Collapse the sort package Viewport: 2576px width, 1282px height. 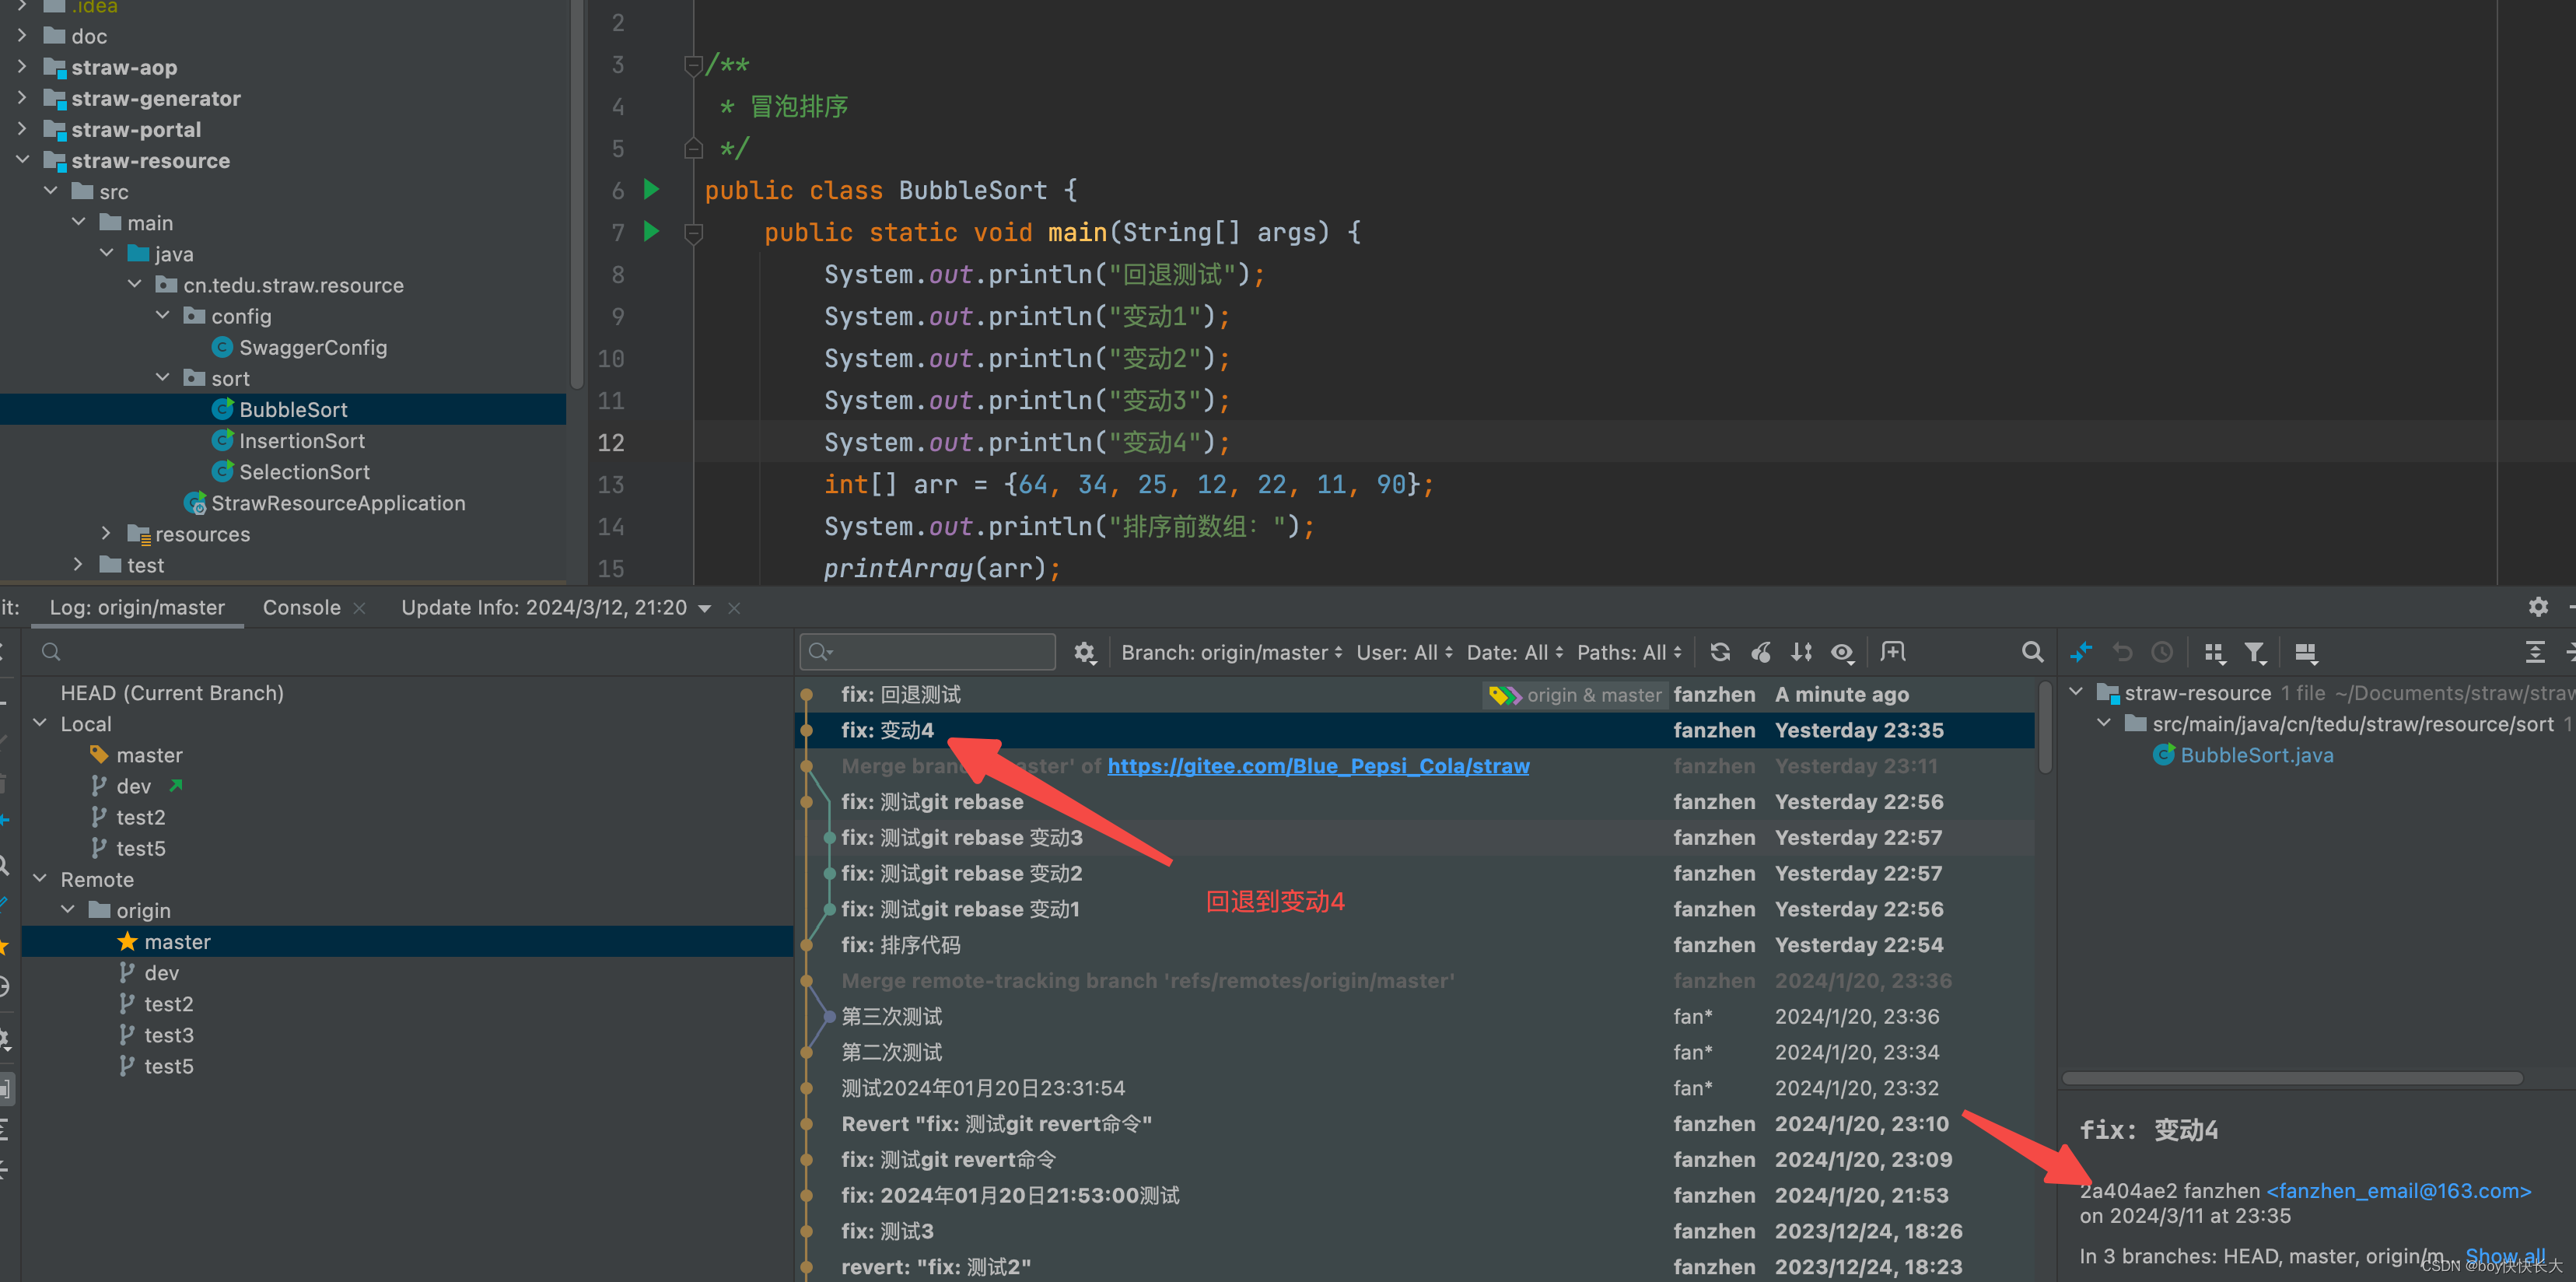[163, 378]
